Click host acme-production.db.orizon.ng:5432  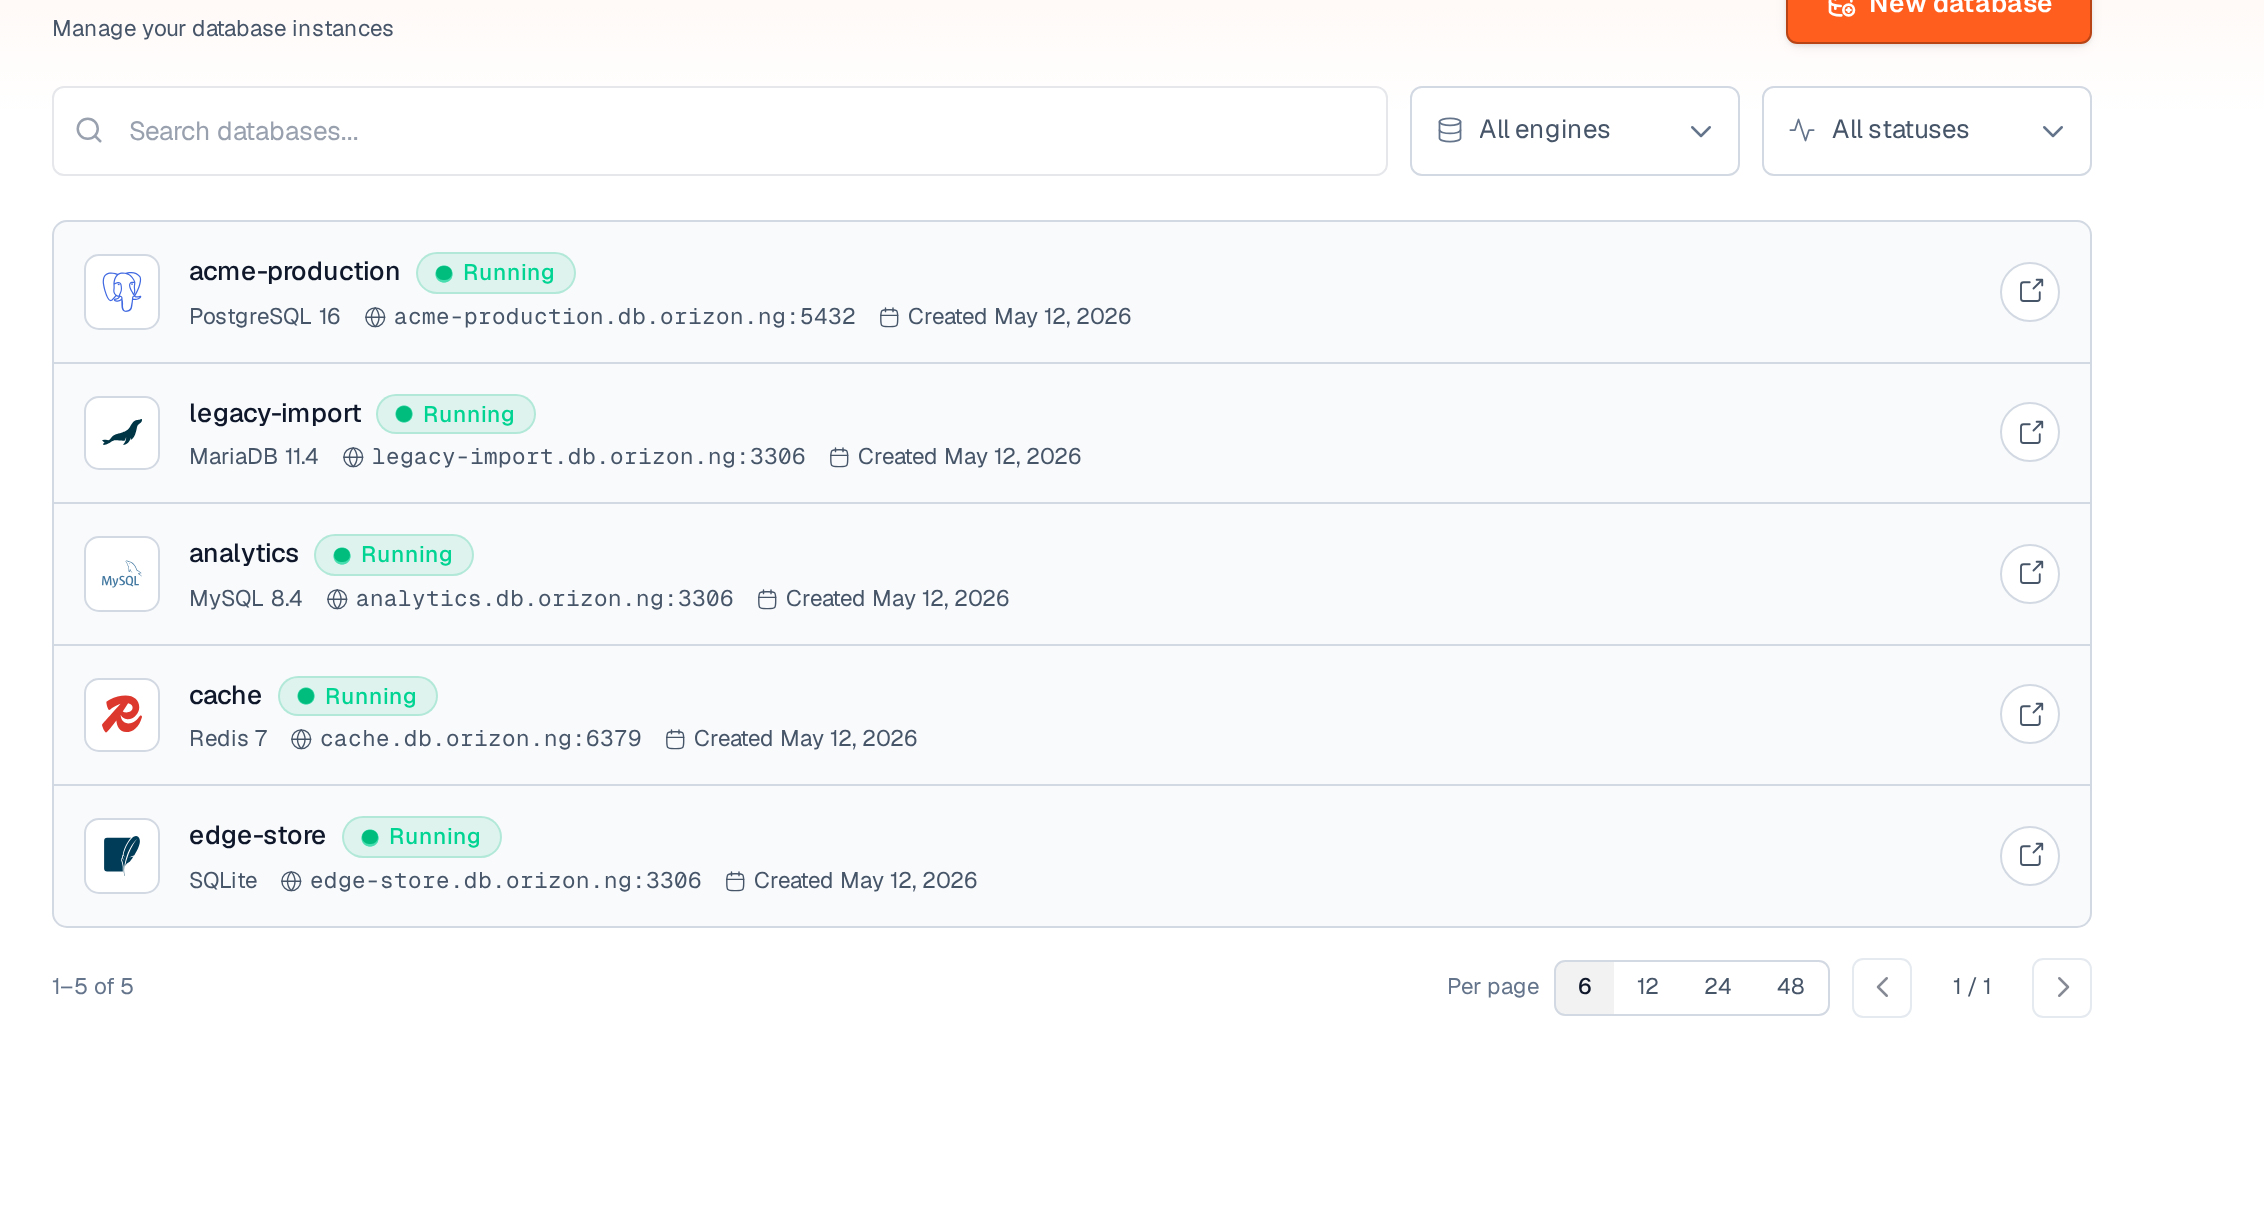625,317
